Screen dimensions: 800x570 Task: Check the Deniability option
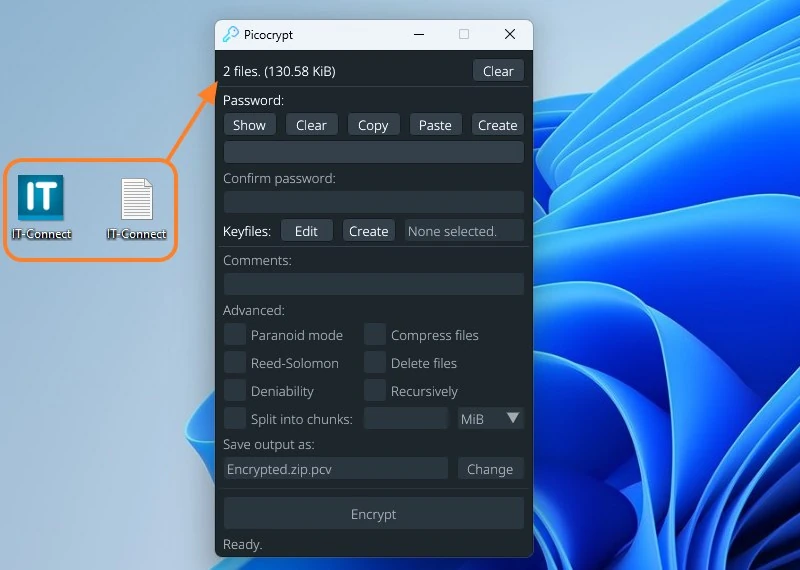click(234, 391)
